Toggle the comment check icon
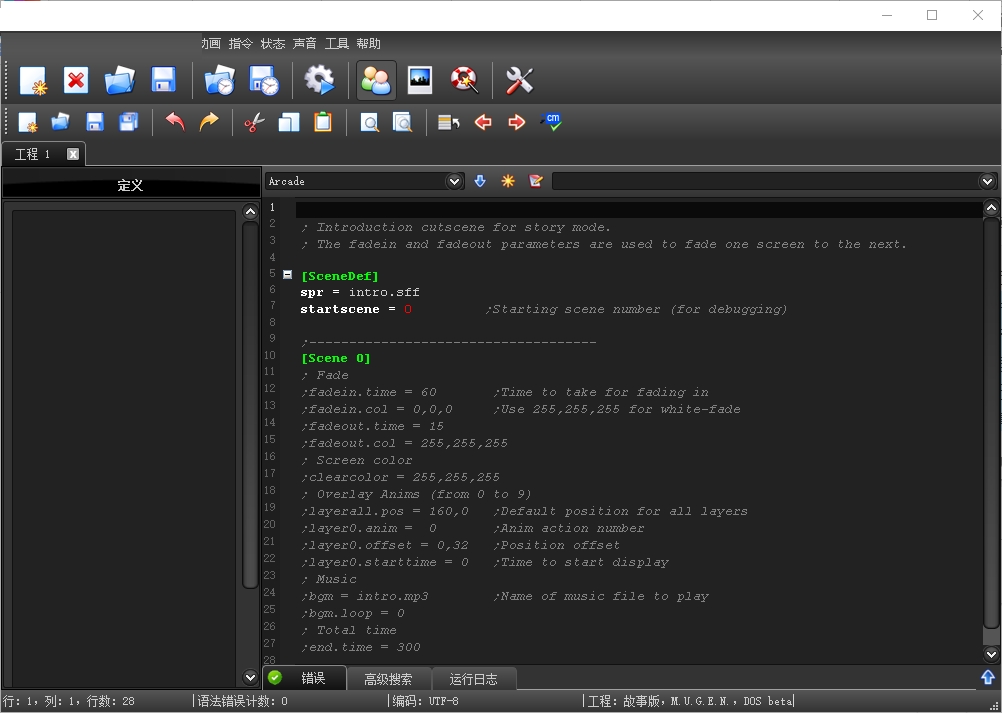 pos(550,122)
